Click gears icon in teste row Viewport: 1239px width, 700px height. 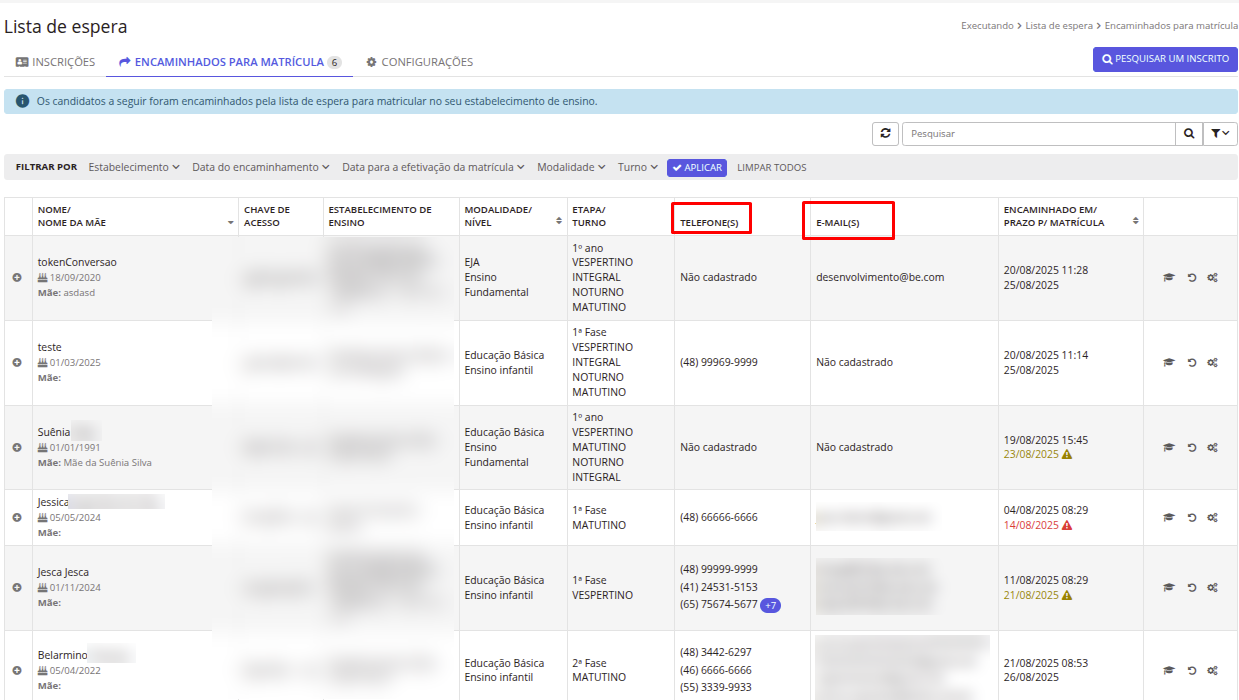[1212, 363]
